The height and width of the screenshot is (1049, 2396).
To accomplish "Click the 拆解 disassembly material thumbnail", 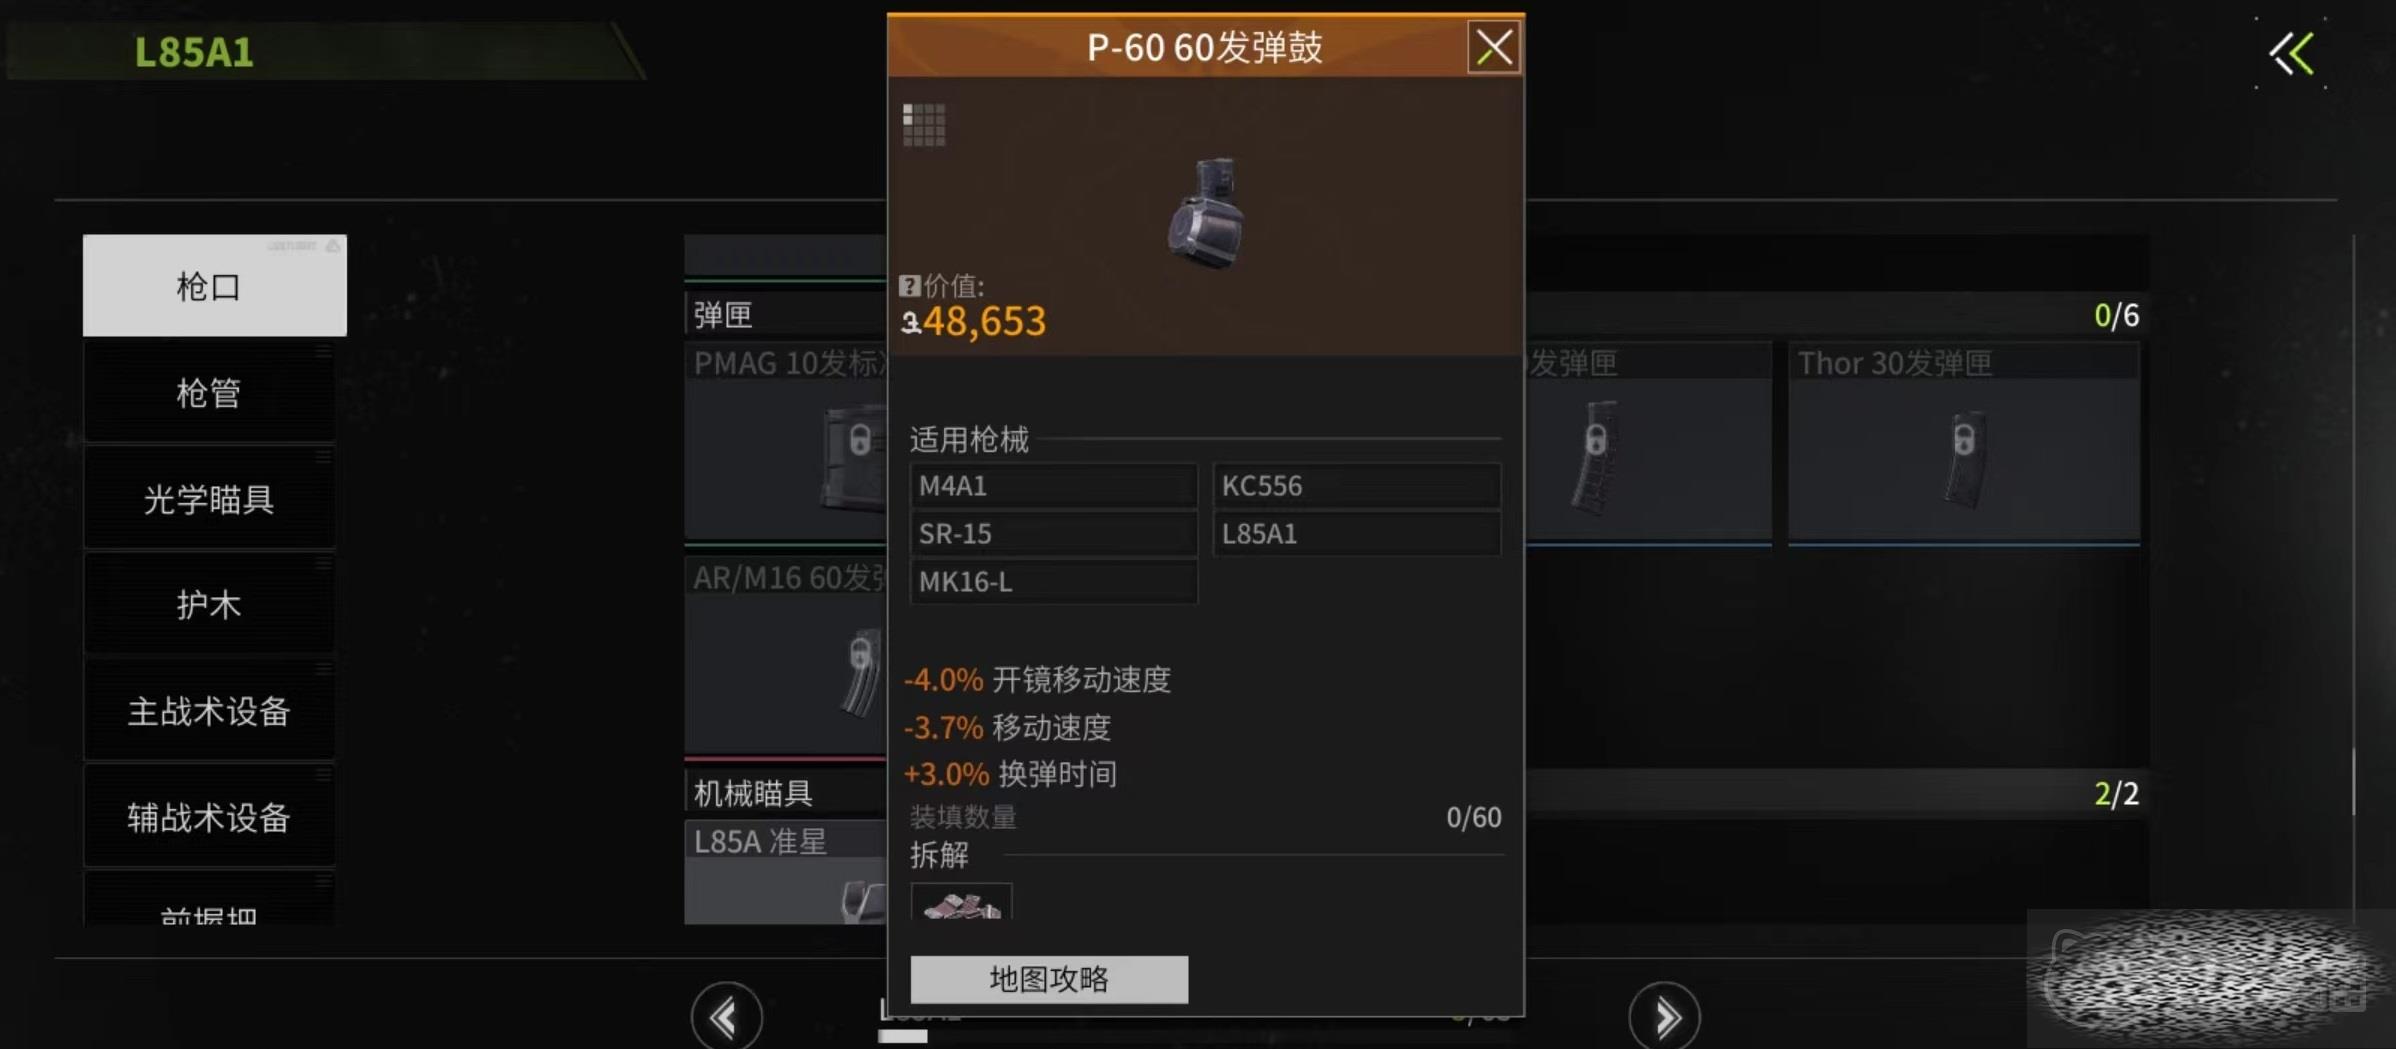I will tap(961, 901).
